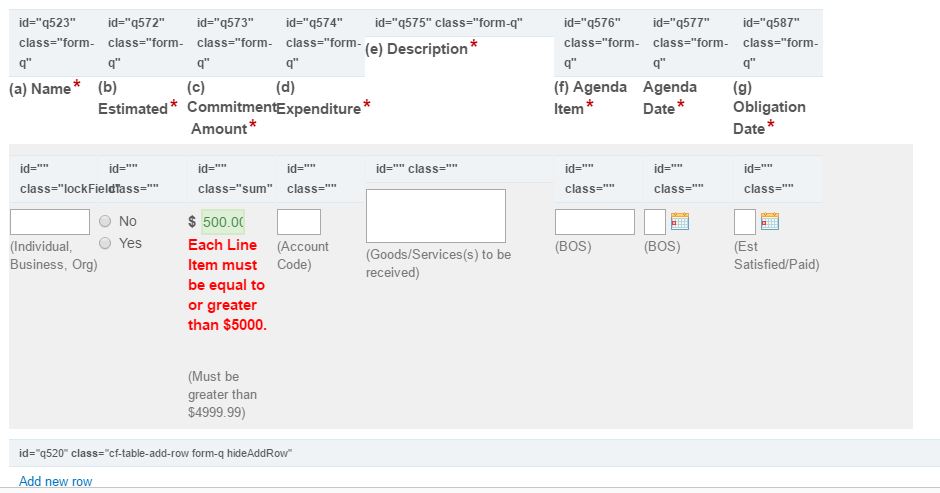Click the id="q572" debug label
Image resolution: width=940 pixels, height=493 pixels.
tap(145, 43)
